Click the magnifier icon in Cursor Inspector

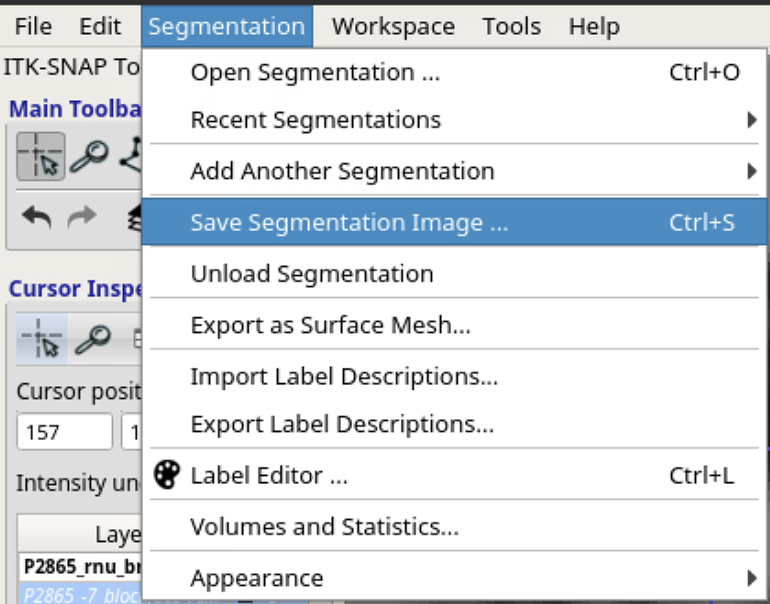[x=92, y=341]
